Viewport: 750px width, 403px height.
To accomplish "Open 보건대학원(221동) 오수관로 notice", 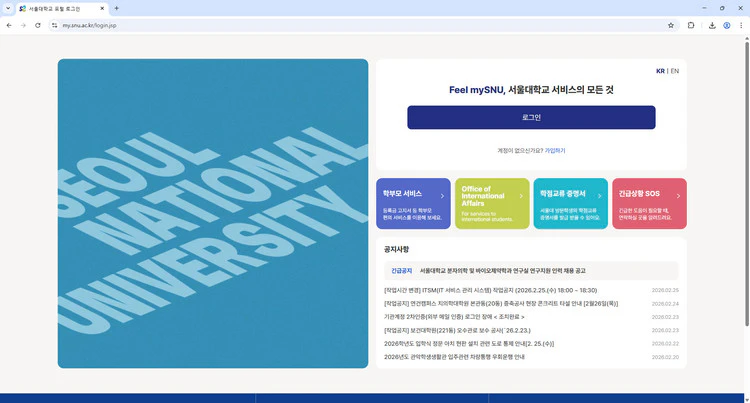I will 457,330.
